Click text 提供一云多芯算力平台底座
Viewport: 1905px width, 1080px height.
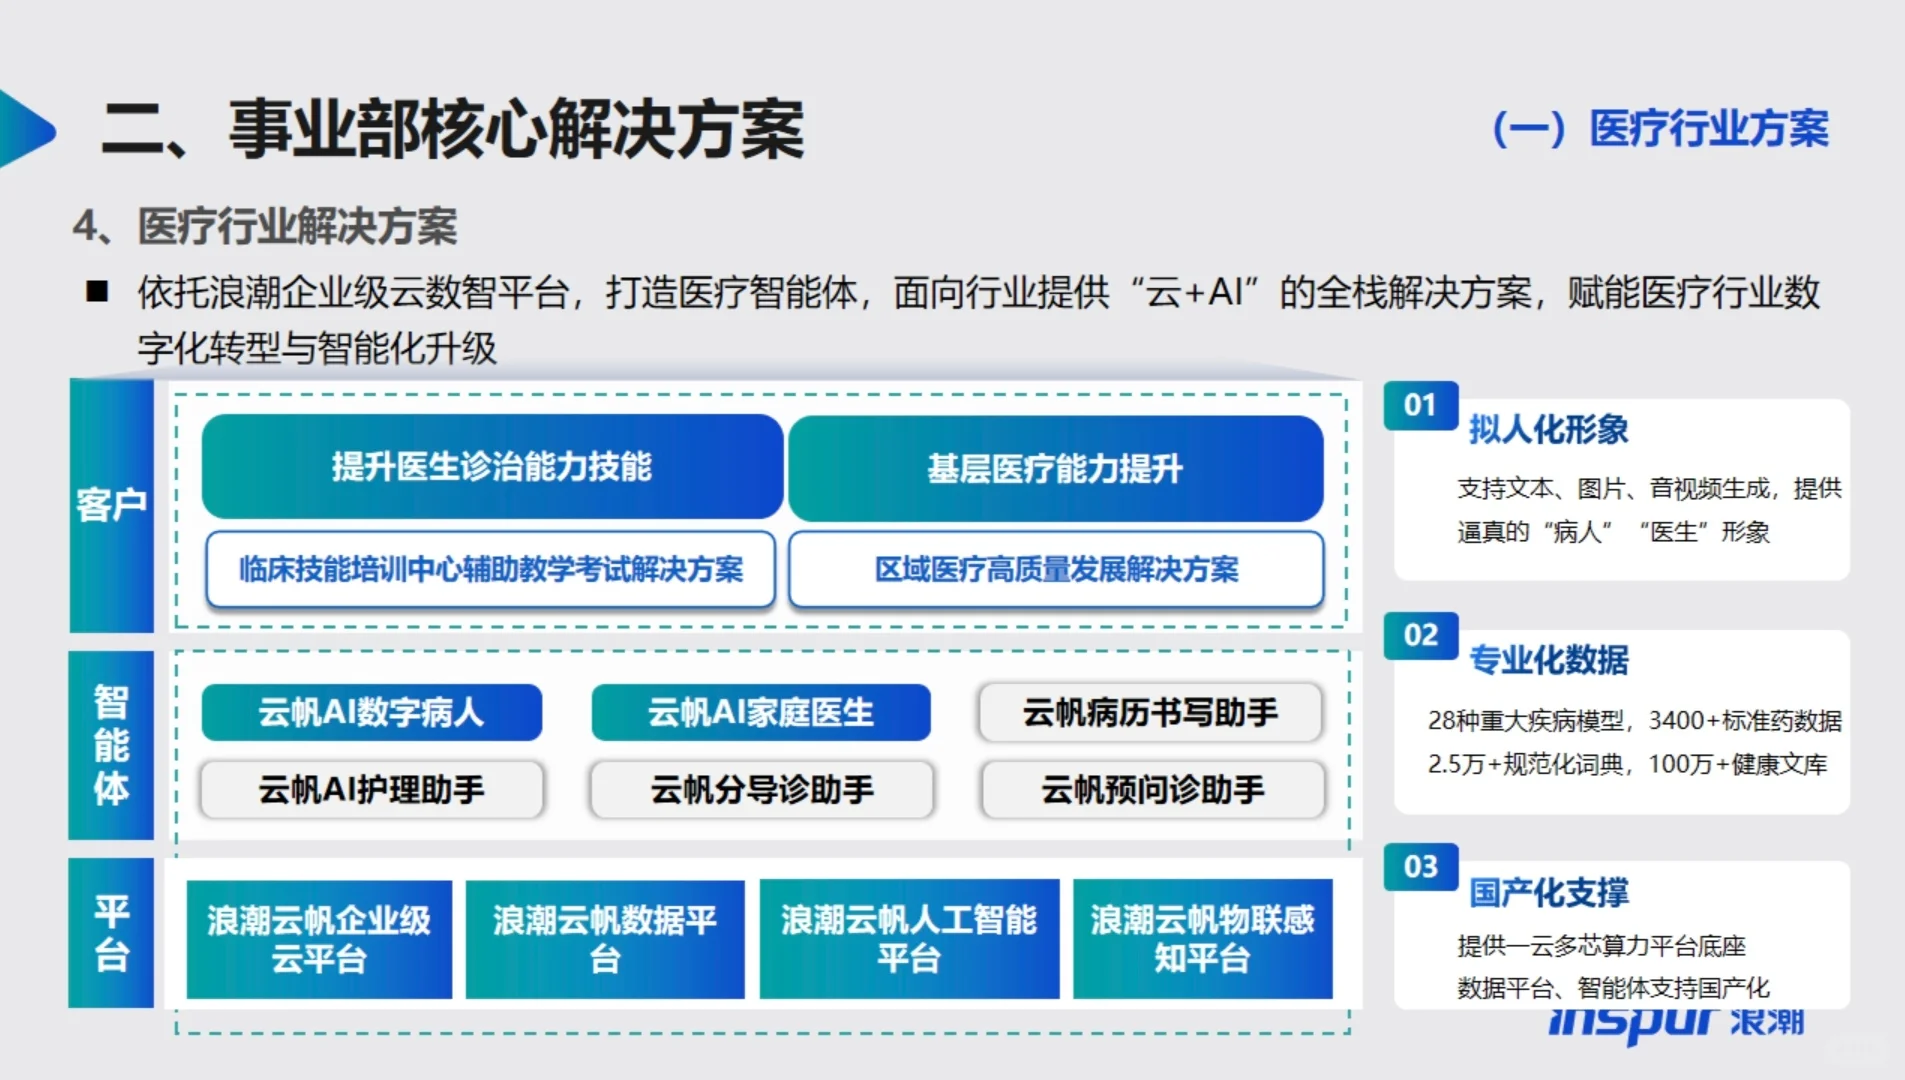point(1601,945)
